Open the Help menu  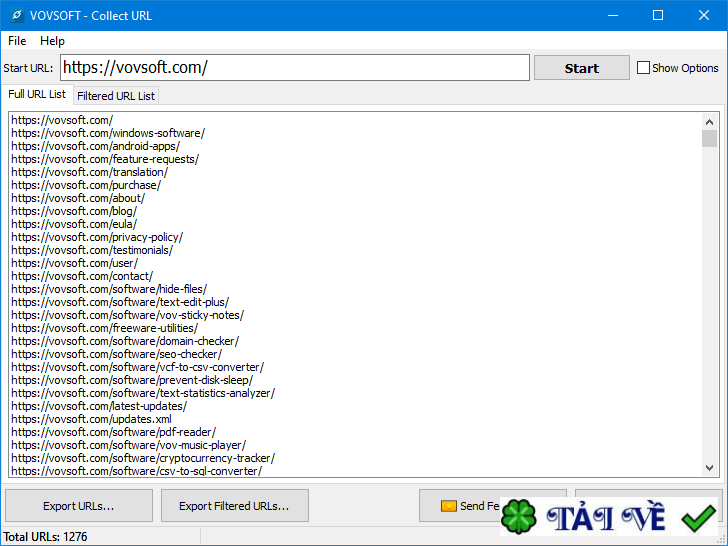click(x=52, y=41)
